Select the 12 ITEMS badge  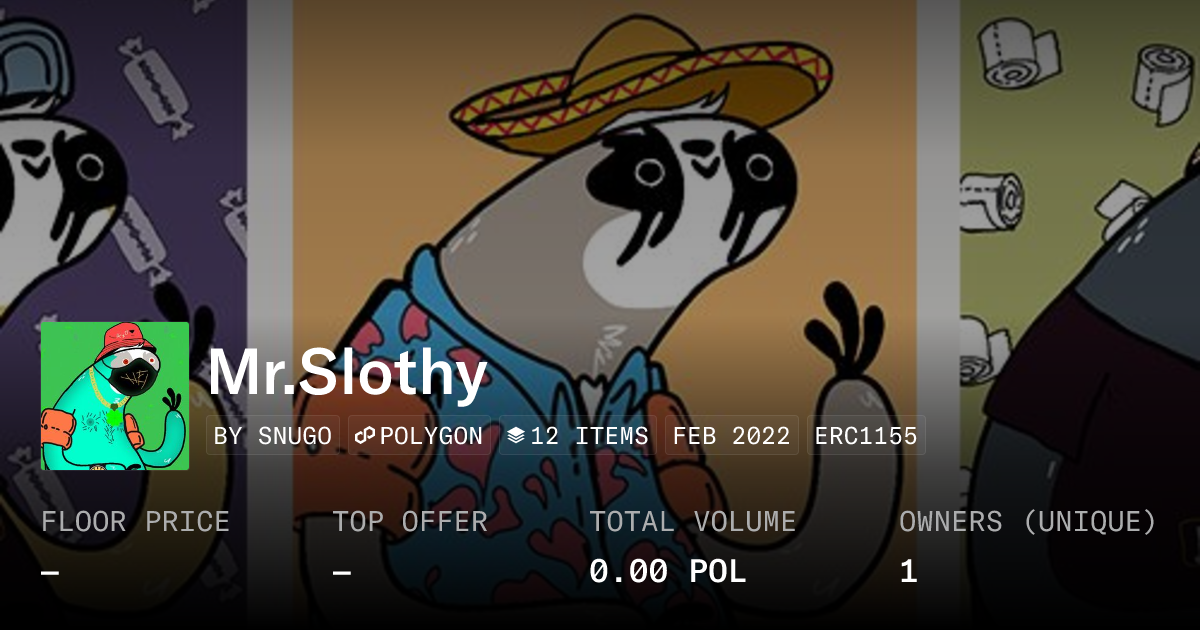(x=578, y=436)
